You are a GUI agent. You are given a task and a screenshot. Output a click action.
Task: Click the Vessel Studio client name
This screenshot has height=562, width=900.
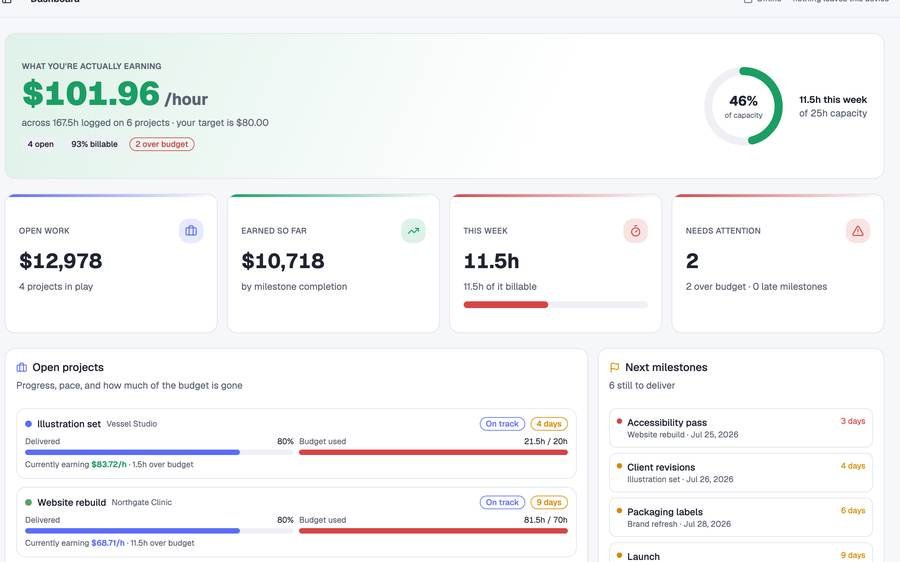tap(132, 424)
